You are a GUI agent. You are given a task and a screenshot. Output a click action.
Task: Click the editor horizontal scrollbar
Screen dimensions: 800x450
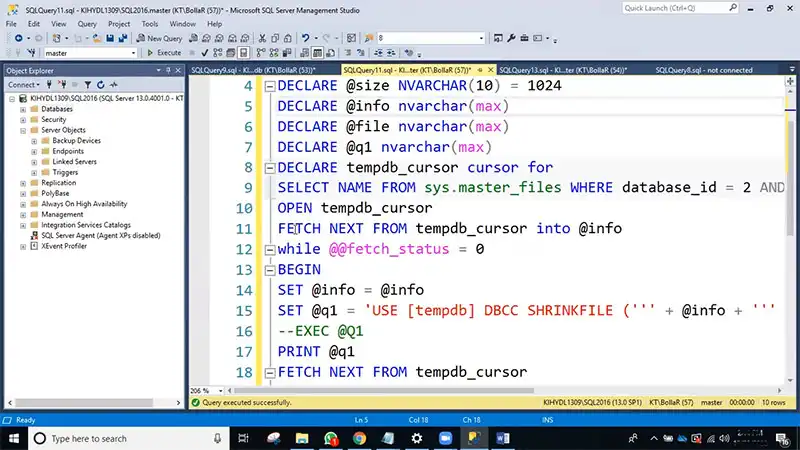click(384, 391)
